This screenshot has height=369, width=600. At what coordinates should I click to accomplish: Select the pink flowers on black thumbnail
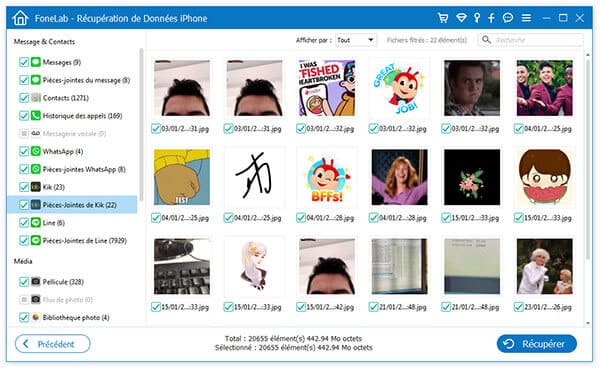click(x=472, y=177)
